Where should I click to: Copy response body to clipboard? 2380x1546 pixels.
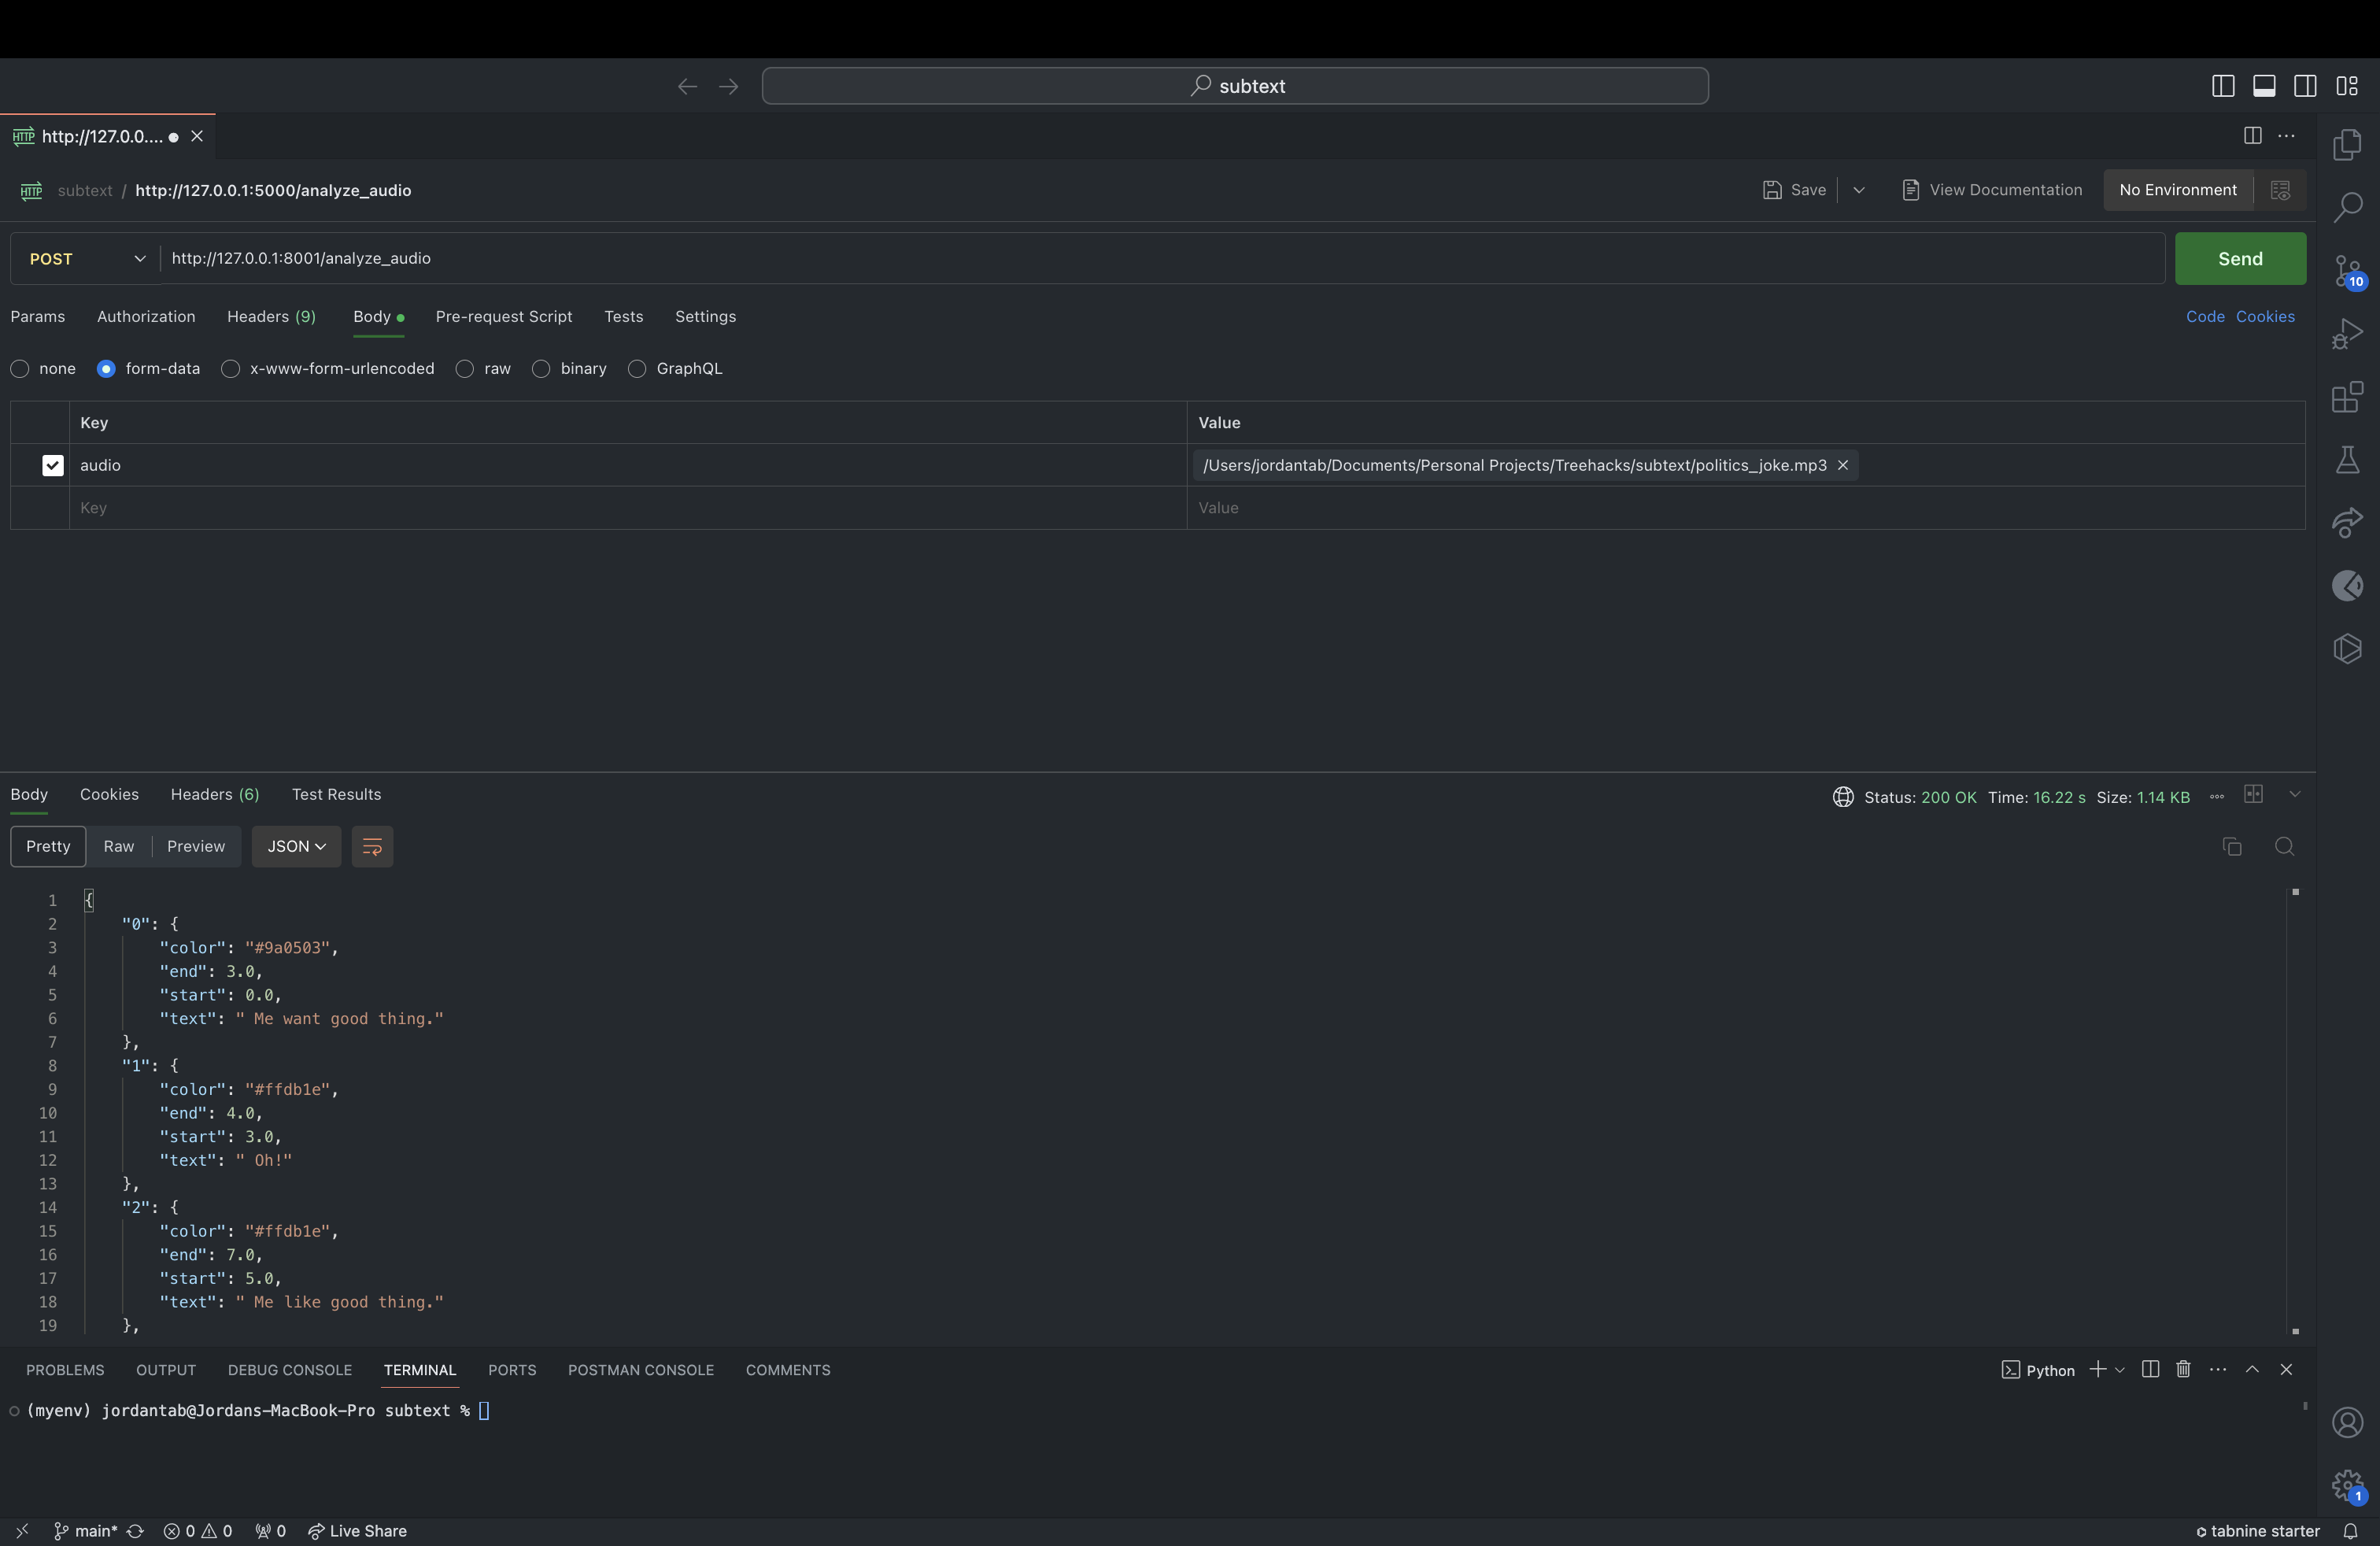pos(2232,847)
